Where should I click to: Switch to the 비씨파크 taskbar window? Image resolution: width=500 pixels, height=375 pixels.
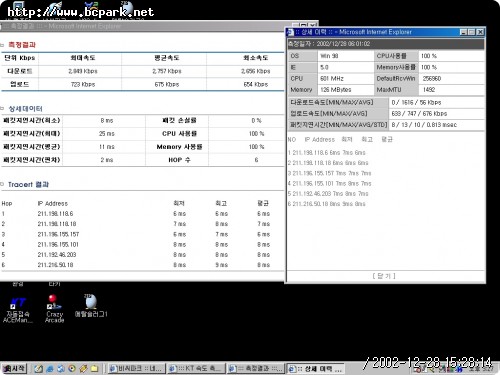point(136,369)
